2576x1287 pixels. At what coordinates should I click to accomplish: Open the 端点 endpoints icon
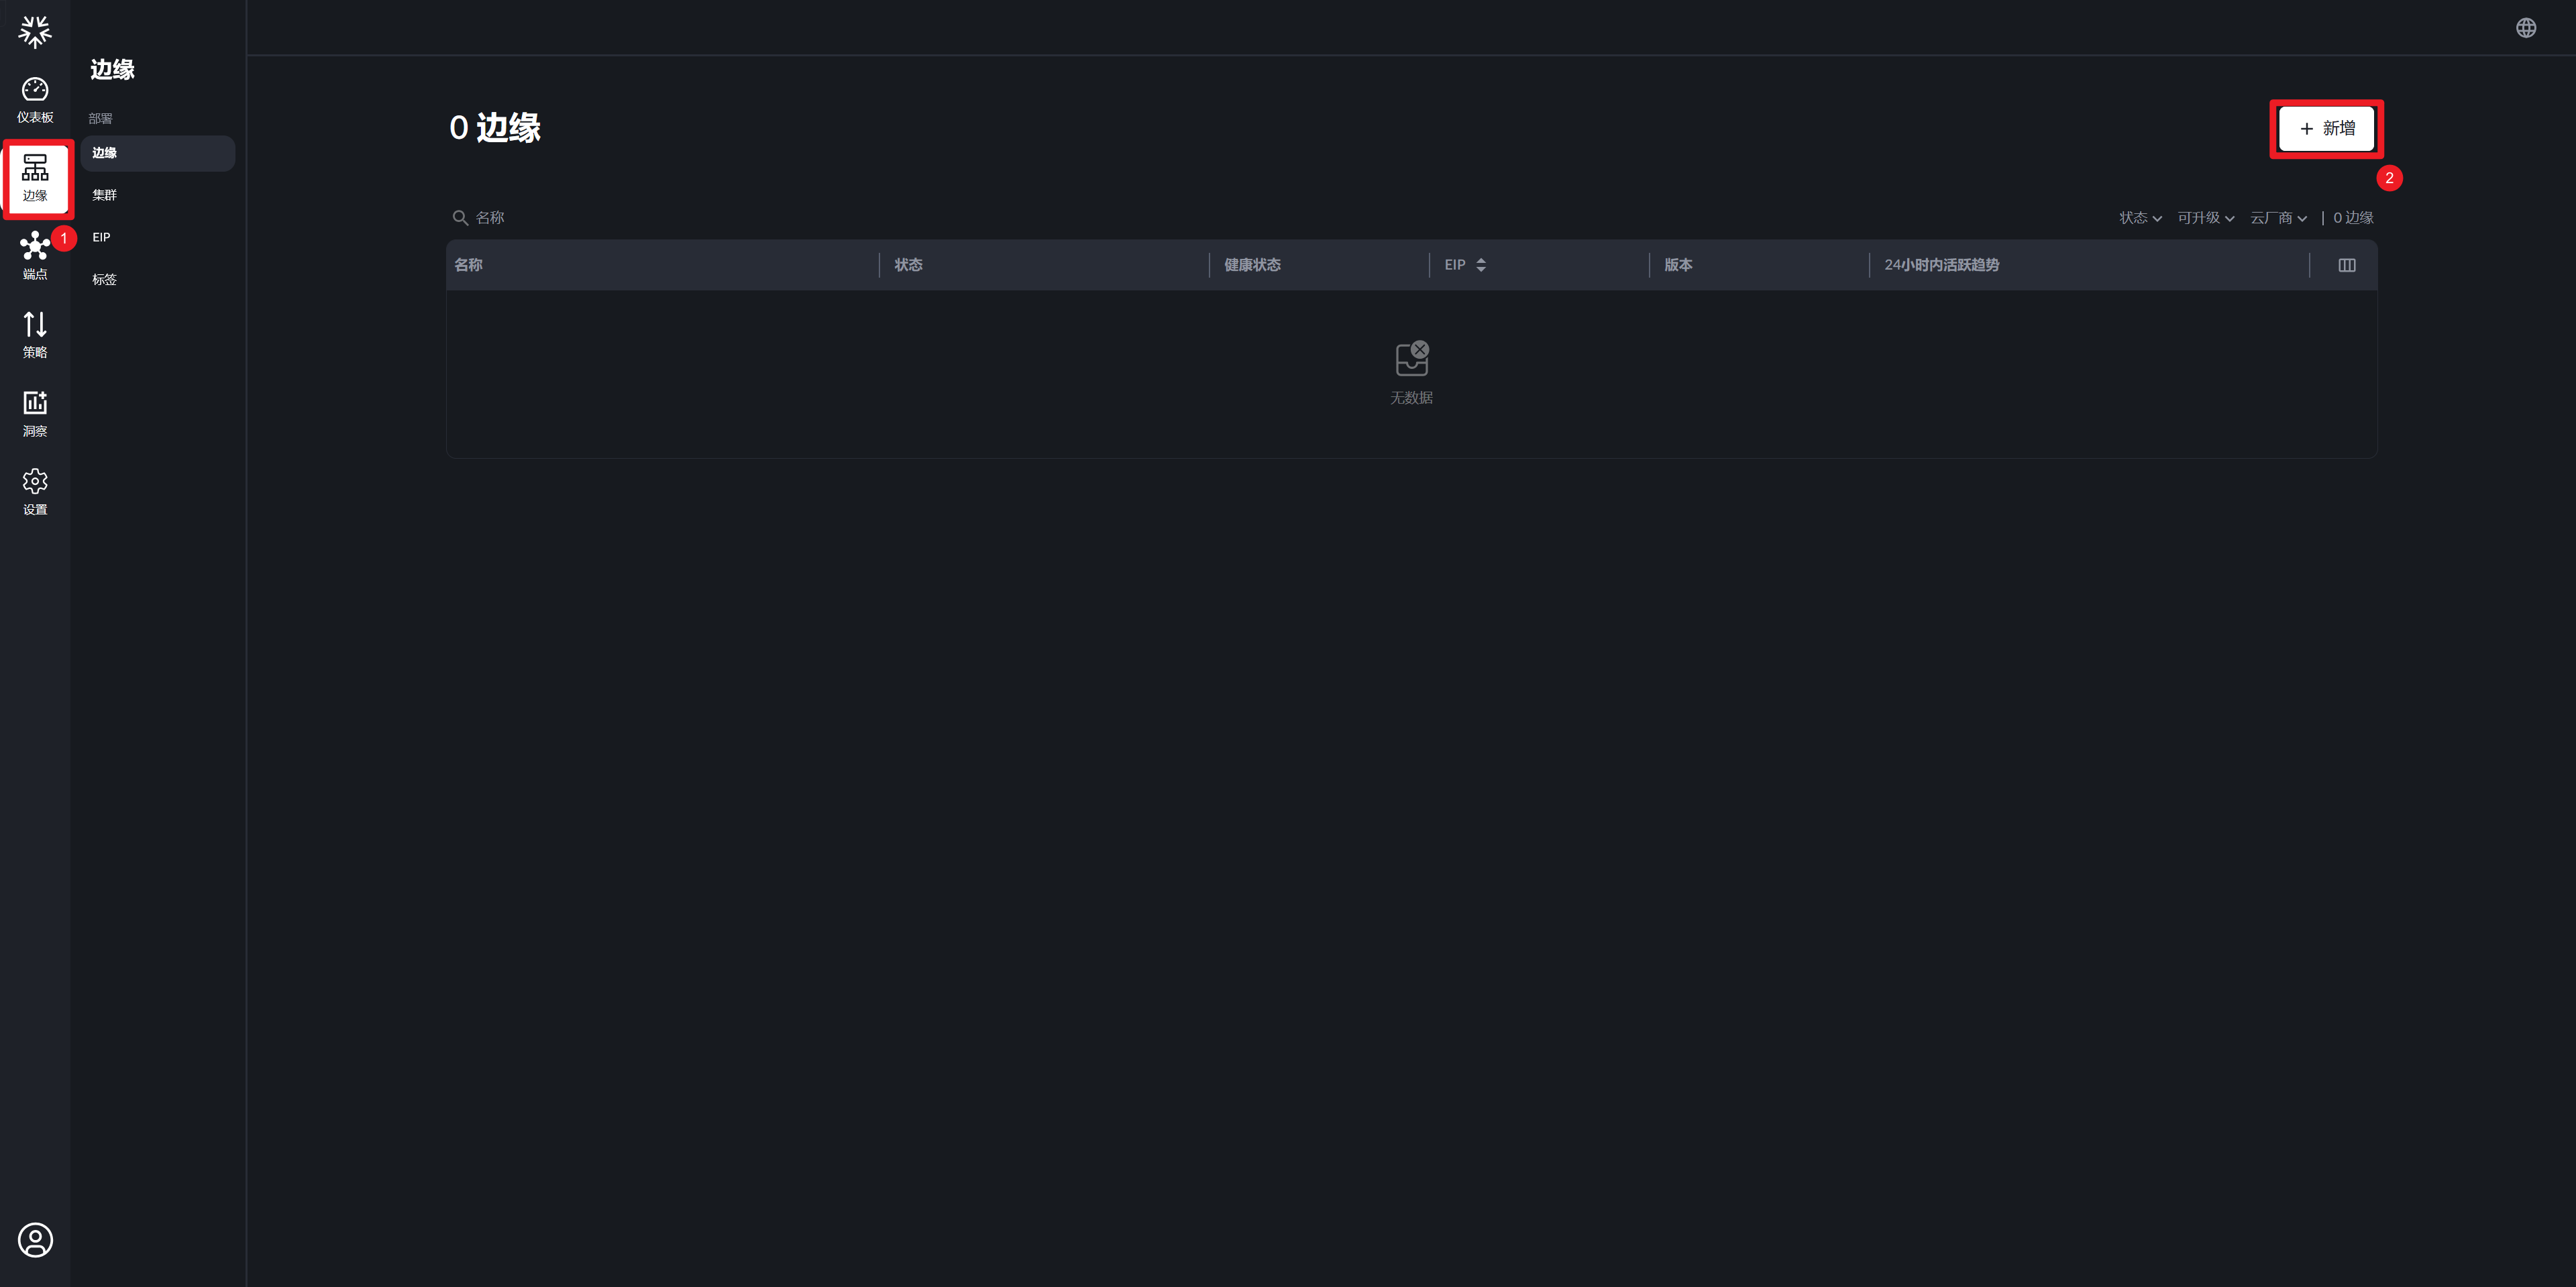coord(35,256)
